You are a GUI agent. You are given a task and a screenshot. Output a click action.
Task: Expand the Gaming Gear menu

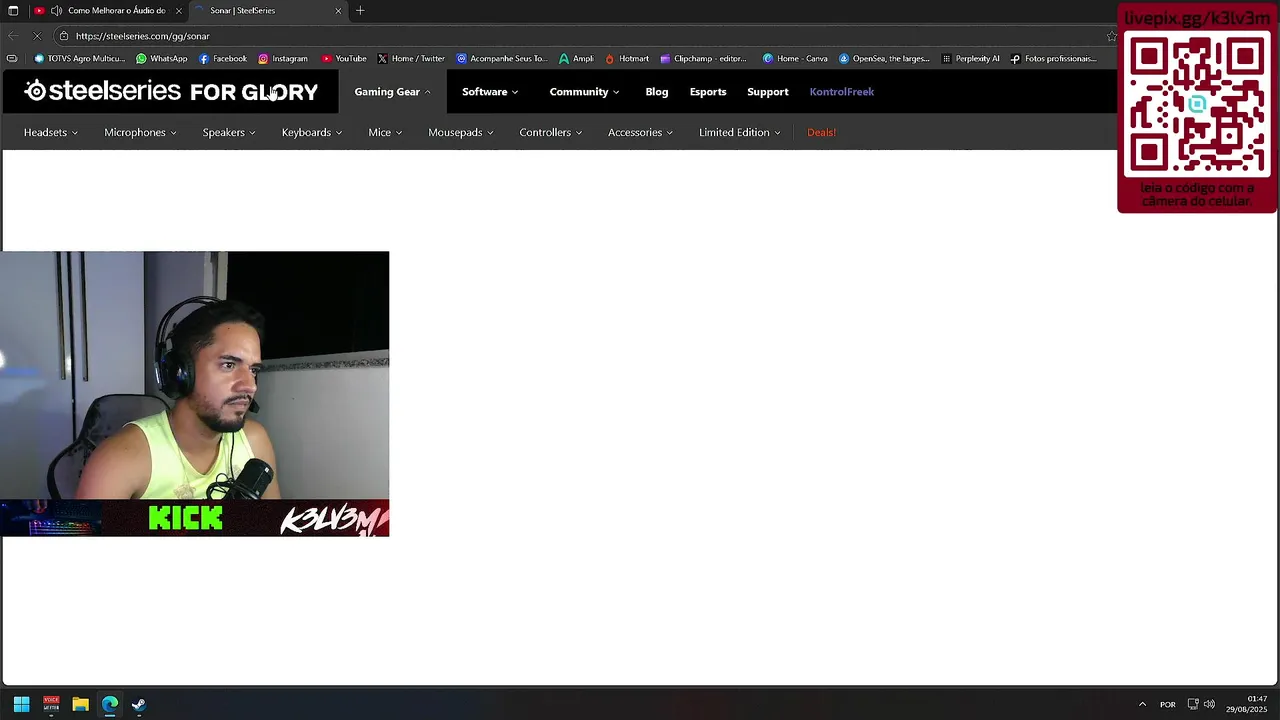pos(392,92)
